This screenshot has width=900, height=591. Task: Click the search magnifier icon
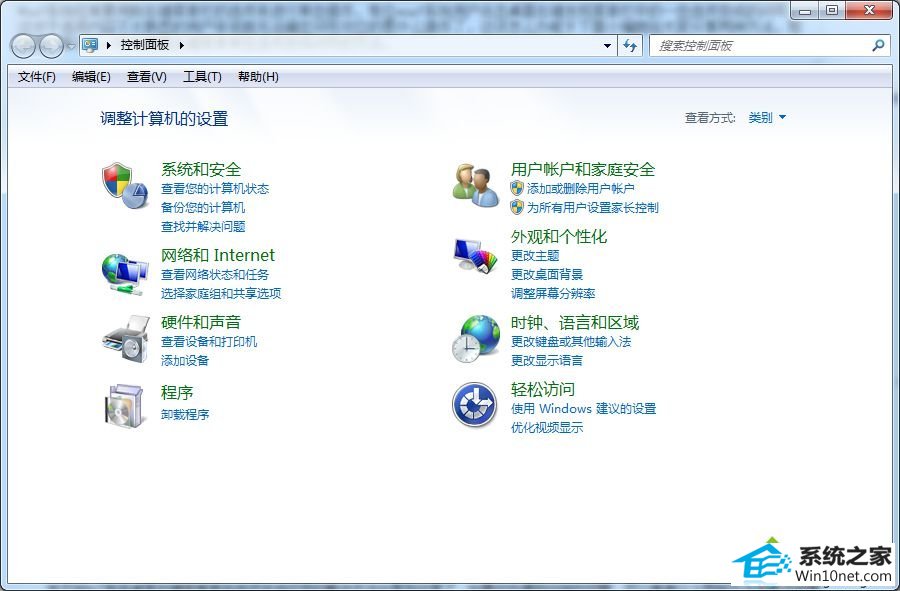tap(878, 45)
